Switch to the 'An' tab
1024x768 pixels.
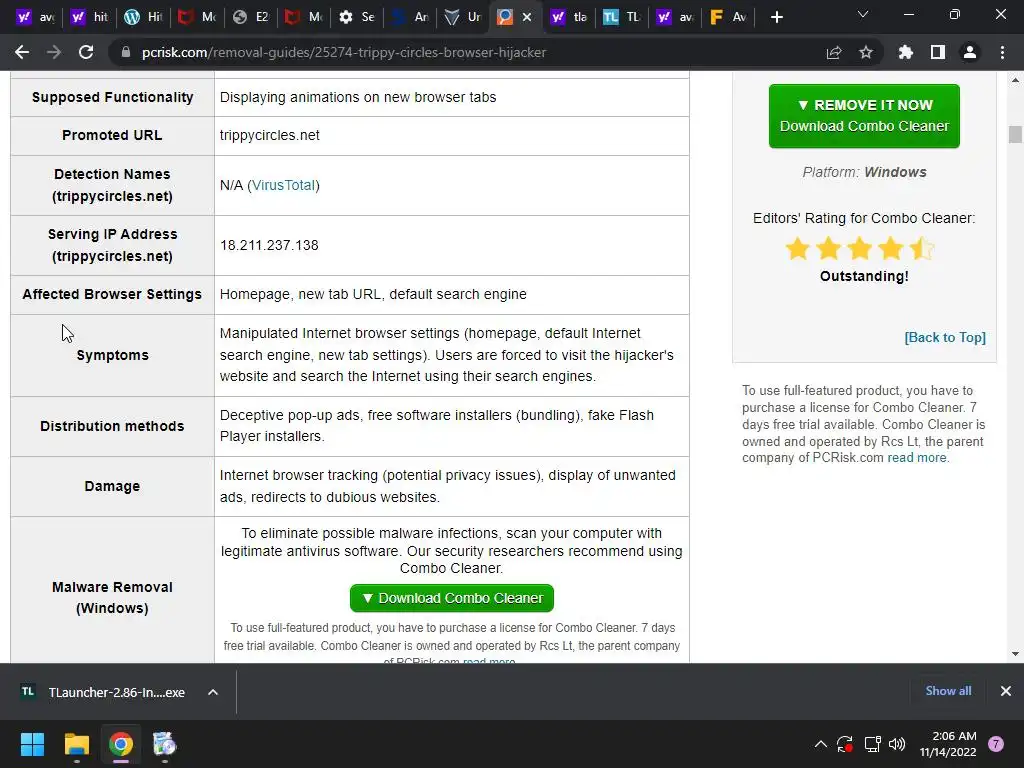click(x=409, y=17)
